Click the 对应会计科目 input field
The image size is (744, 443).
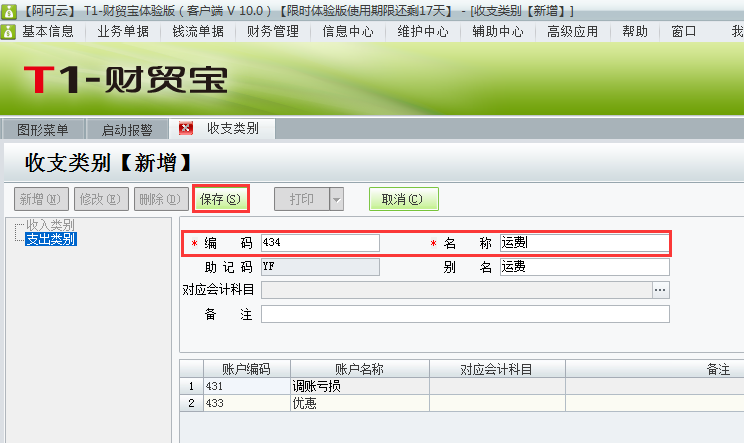pyautogui.click(x=456, y=290)
